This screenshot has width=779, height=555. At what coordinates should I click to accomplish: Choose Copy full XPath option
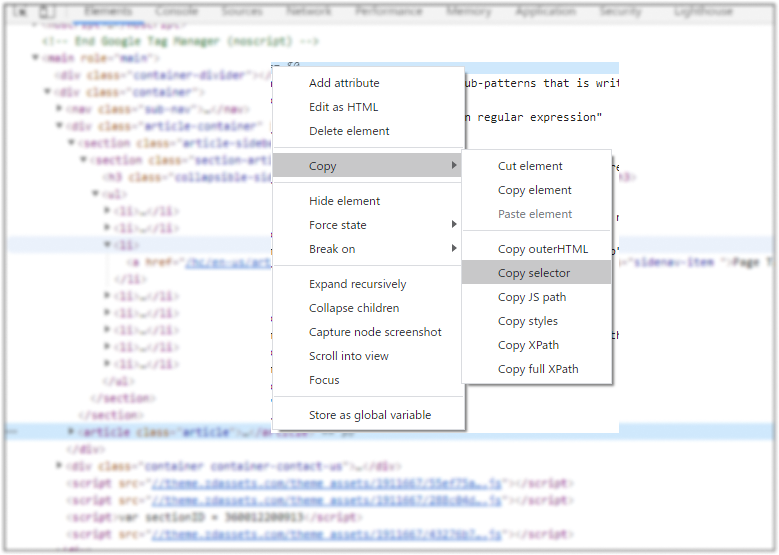point(538,369)
